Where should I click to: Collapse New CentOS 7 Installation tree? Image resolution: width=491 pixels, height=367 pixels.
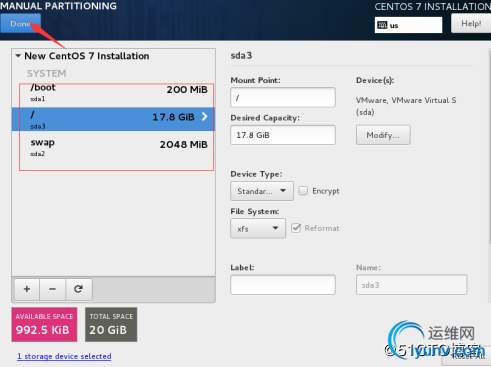pyautogui.click(x=18, y=56)
